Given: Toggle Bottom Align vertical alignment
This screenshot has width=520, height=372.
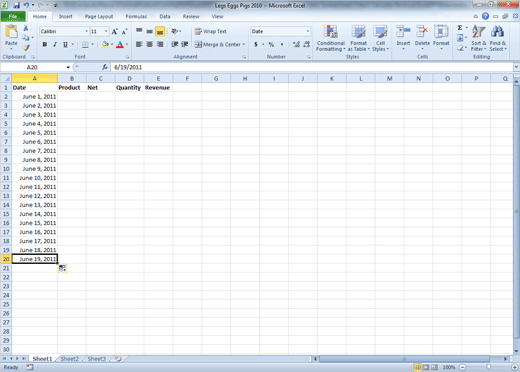Looking at the screenshot, I should [x=160, y=32].
